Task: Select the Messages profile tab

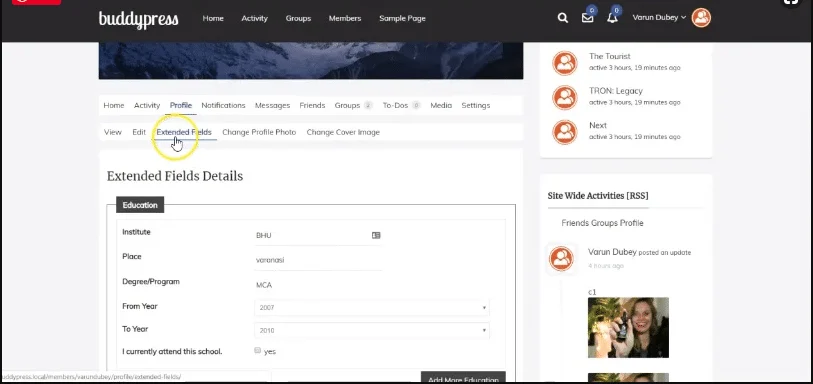Action: click(272, 105)
